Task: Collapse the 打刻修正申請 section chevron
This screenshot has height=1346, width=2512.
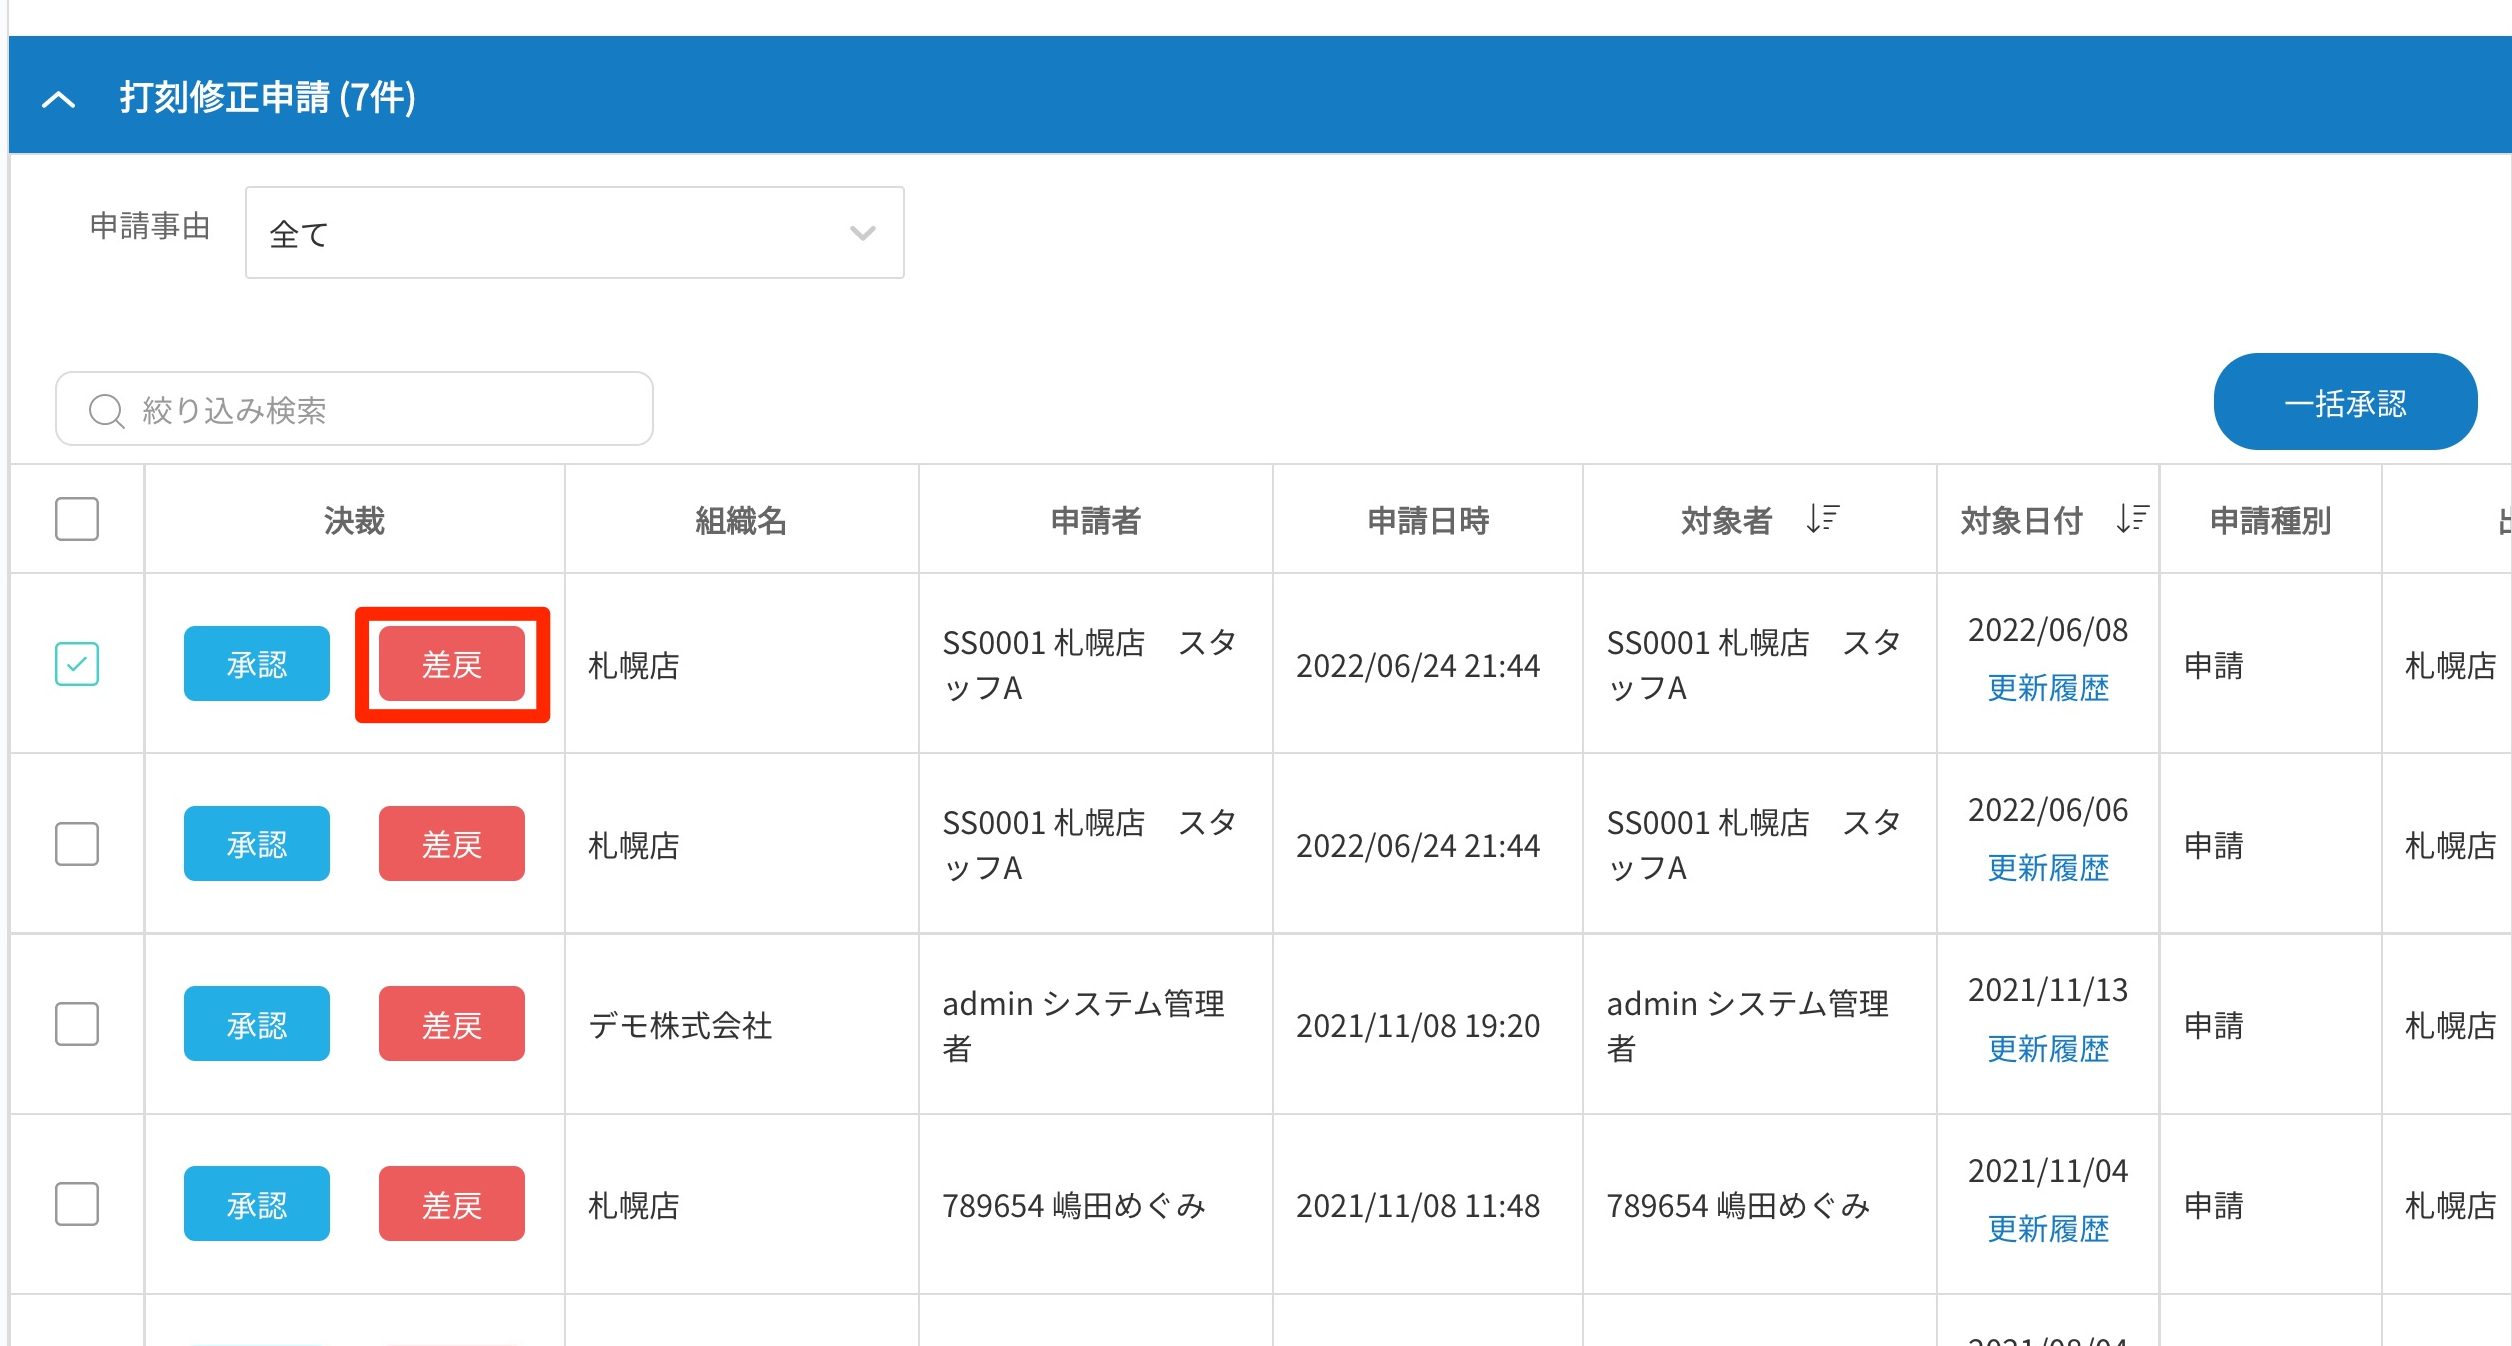Action: [x=58, y=98]
